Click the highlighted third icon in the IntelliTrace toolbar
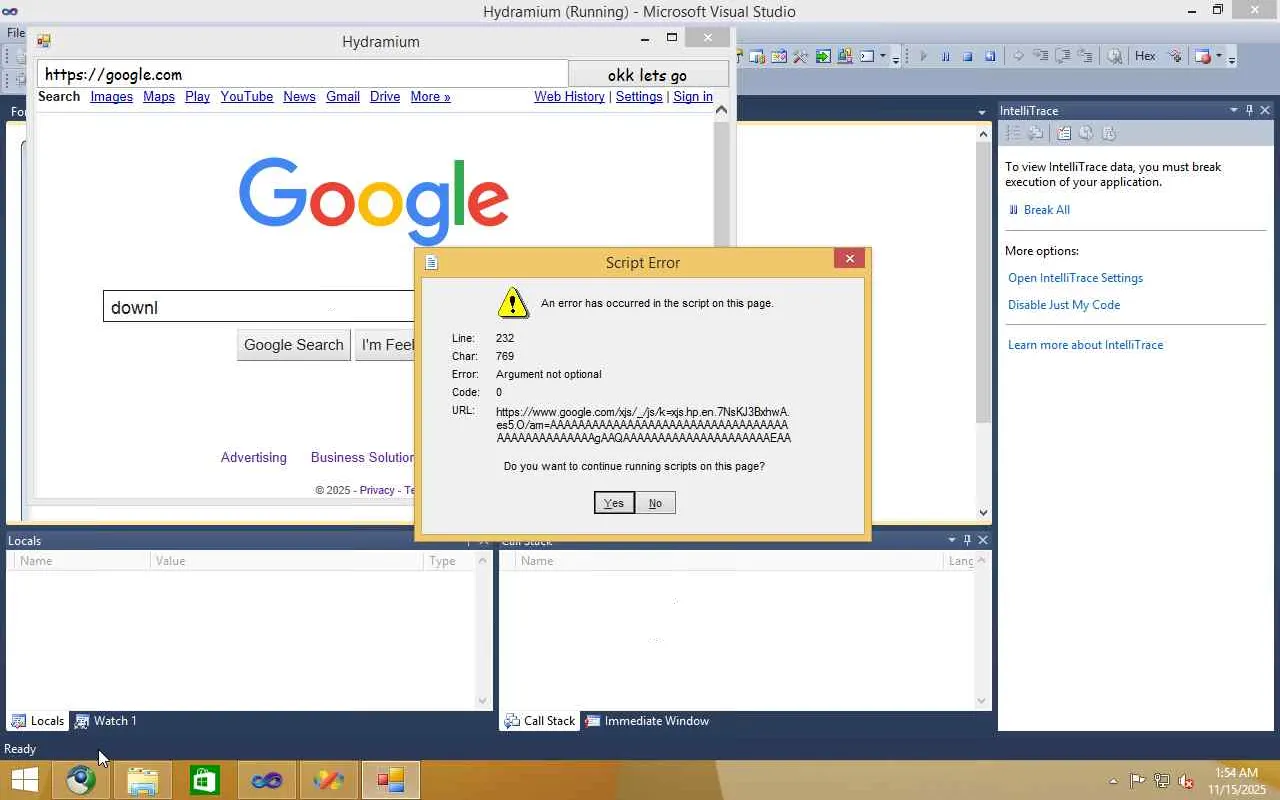This screenshot has width=1280, height=800. pyautogui.click(x=1064, y=133)
